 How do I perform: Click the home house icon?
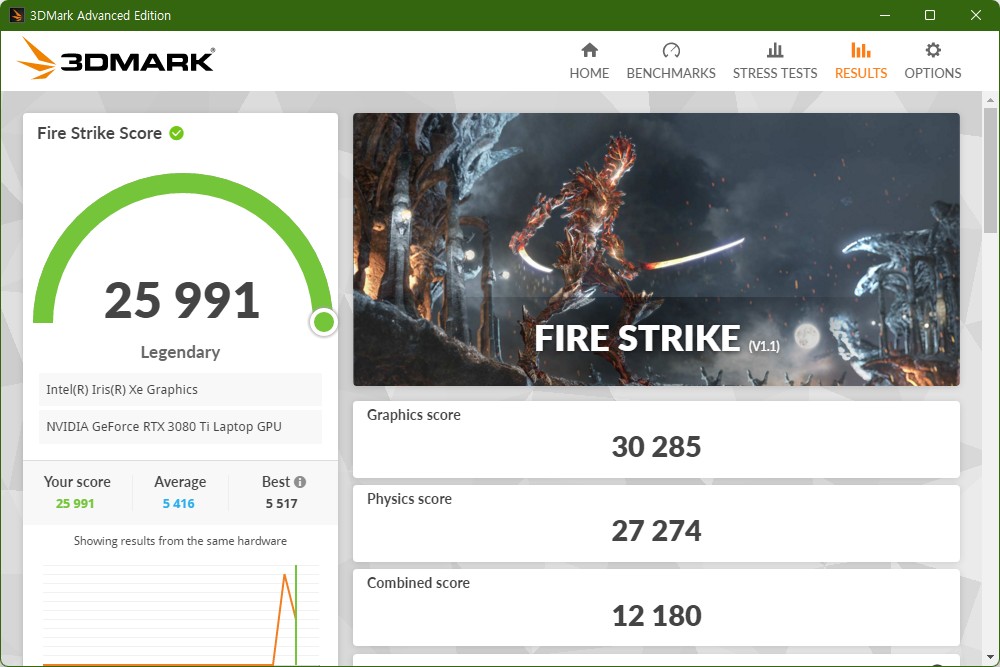589,50
